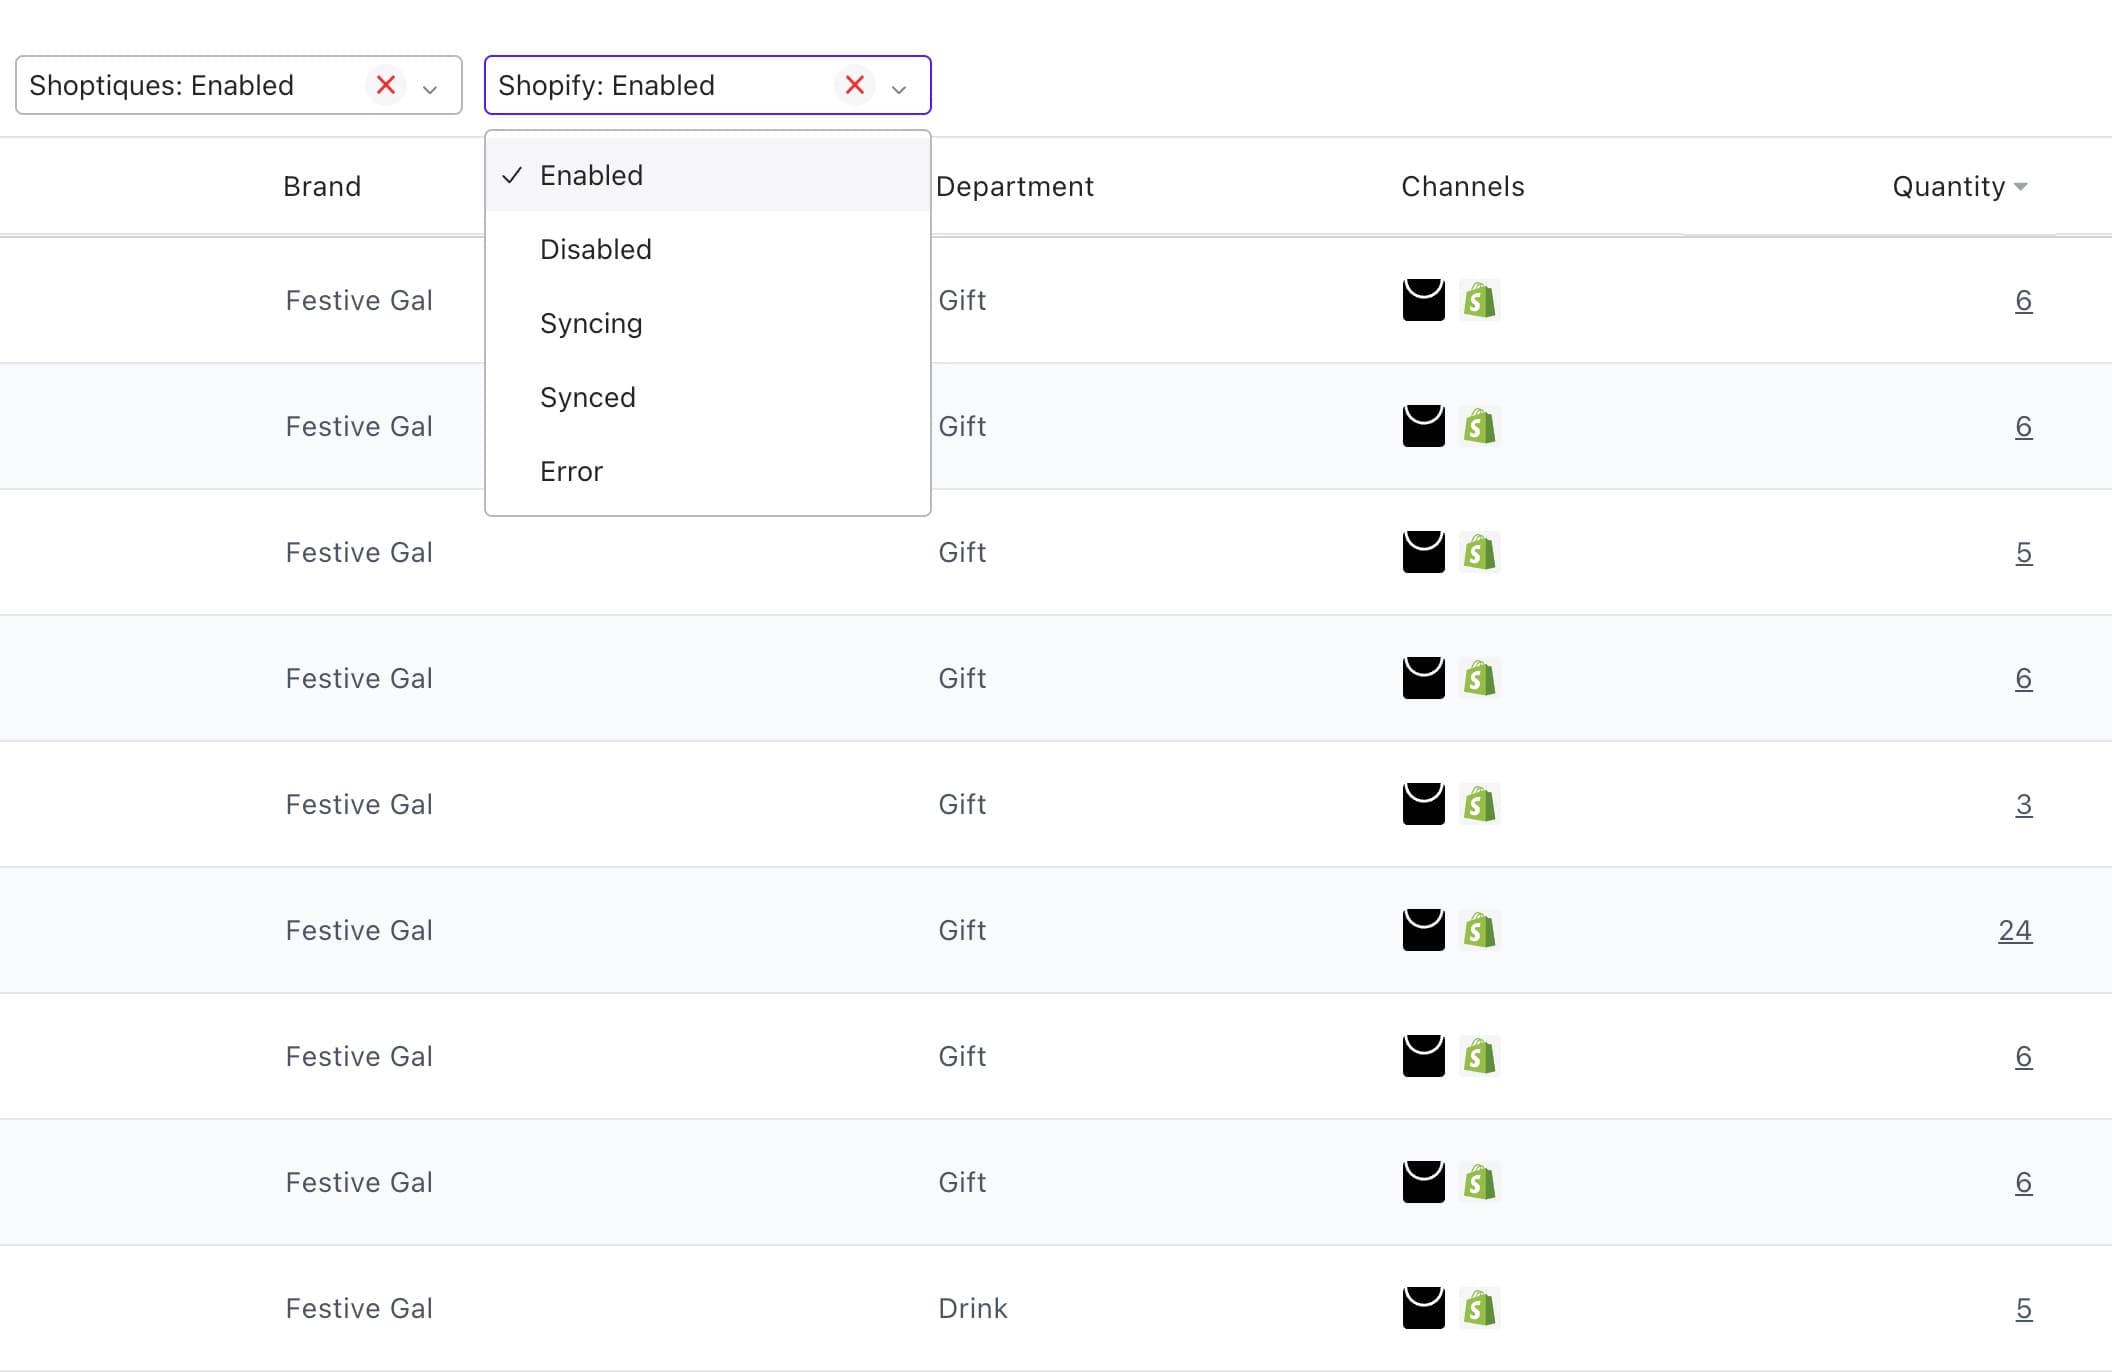This screenshot has width=2112, height=1372.
Task: Click the Shopify: Enabled filter box
Action: pyautogui.click(x=708, y=85)
